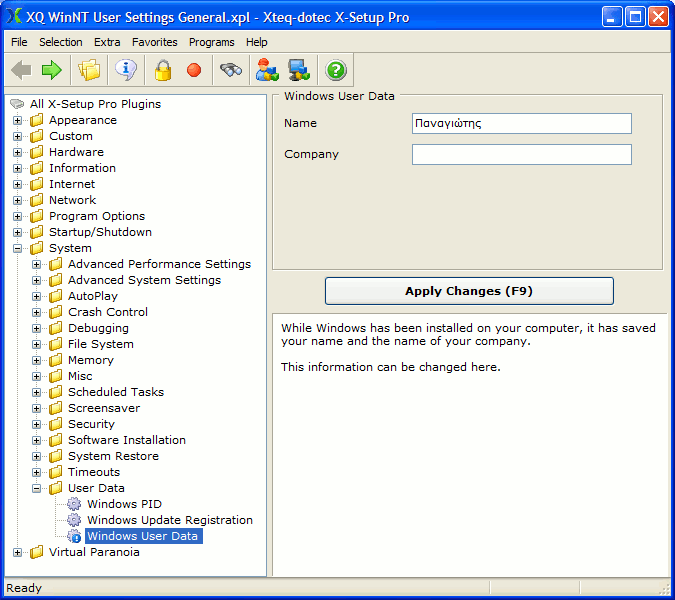Click the red record circle icon
The height and width of the screenshot is (600, 675).
194,70
